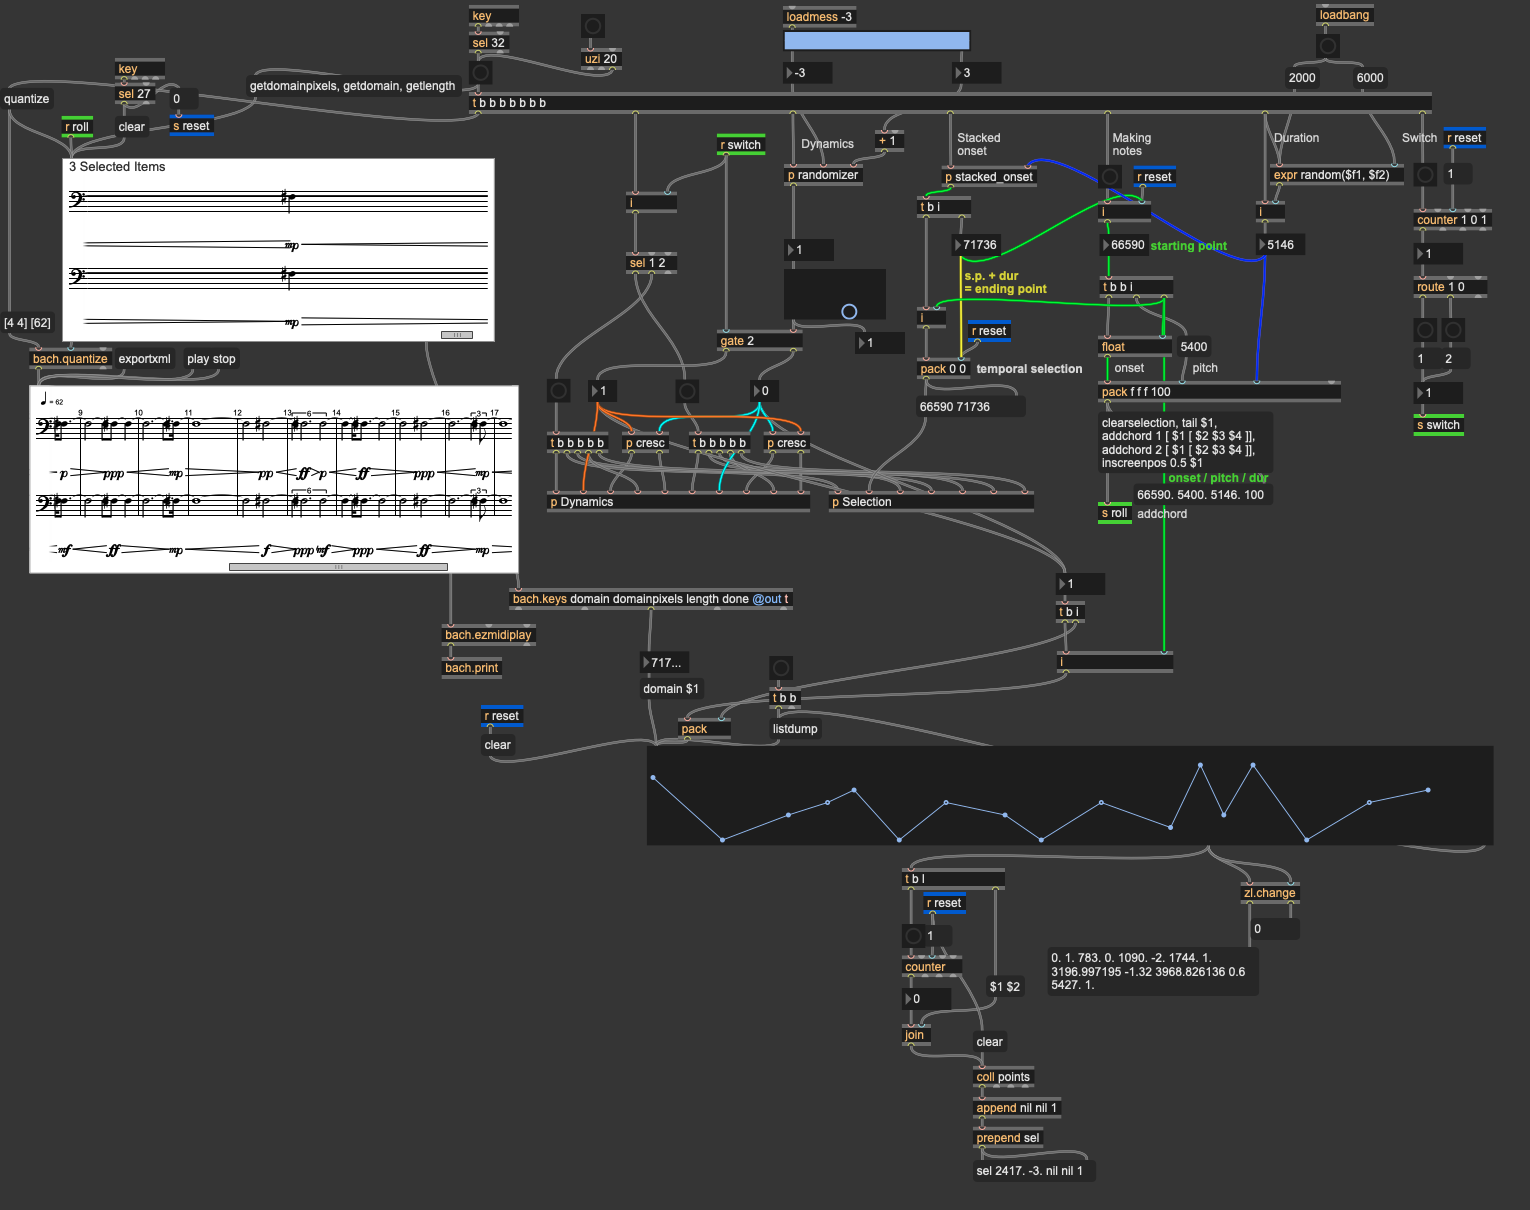Viewport: 1530px width, 1210px height.
Task: Click the exportxml message box
Action: (145, 359)
